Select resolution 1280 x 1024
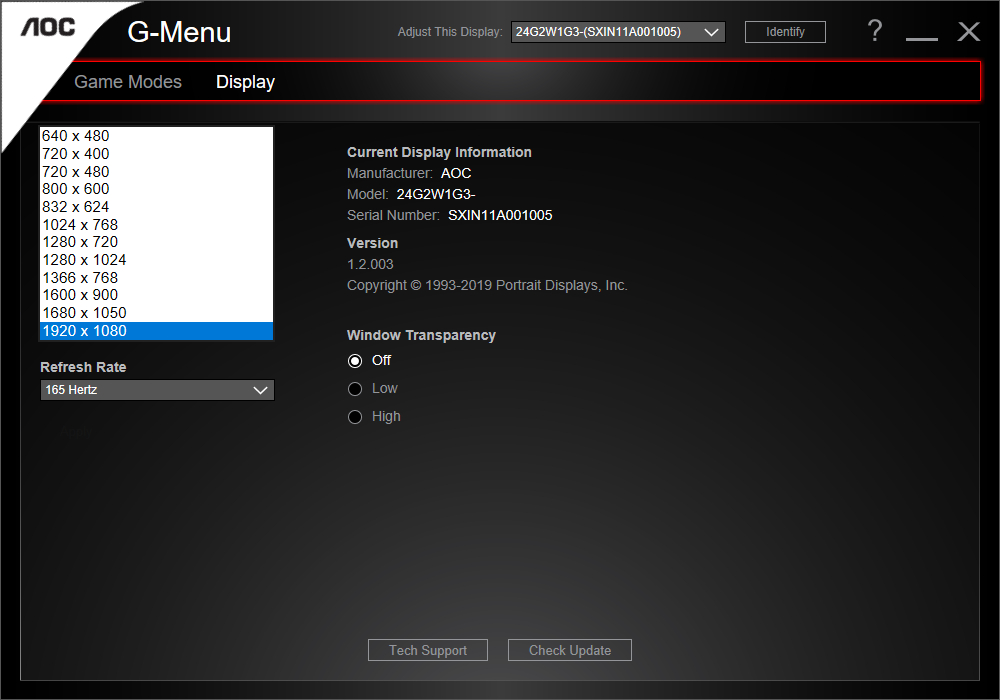Screen dimensions: 1000x700 [x=156, y=259]
